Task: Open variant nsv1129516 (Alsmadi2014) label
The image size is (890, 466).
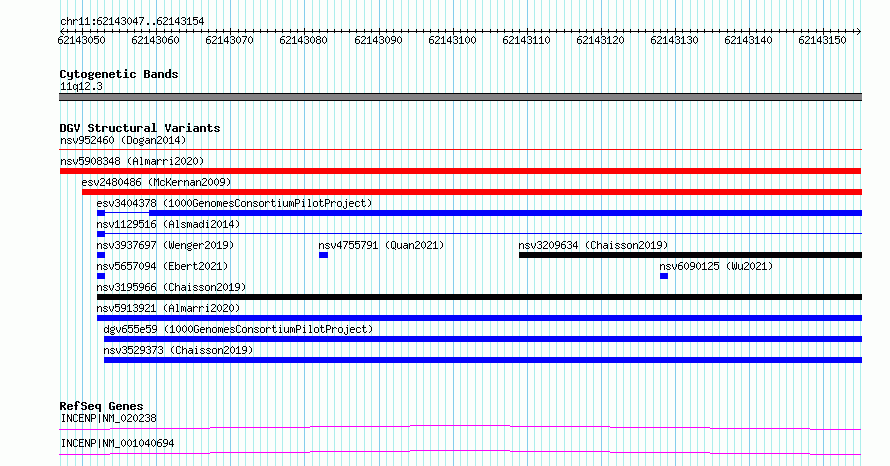Action: pos(168,224)
